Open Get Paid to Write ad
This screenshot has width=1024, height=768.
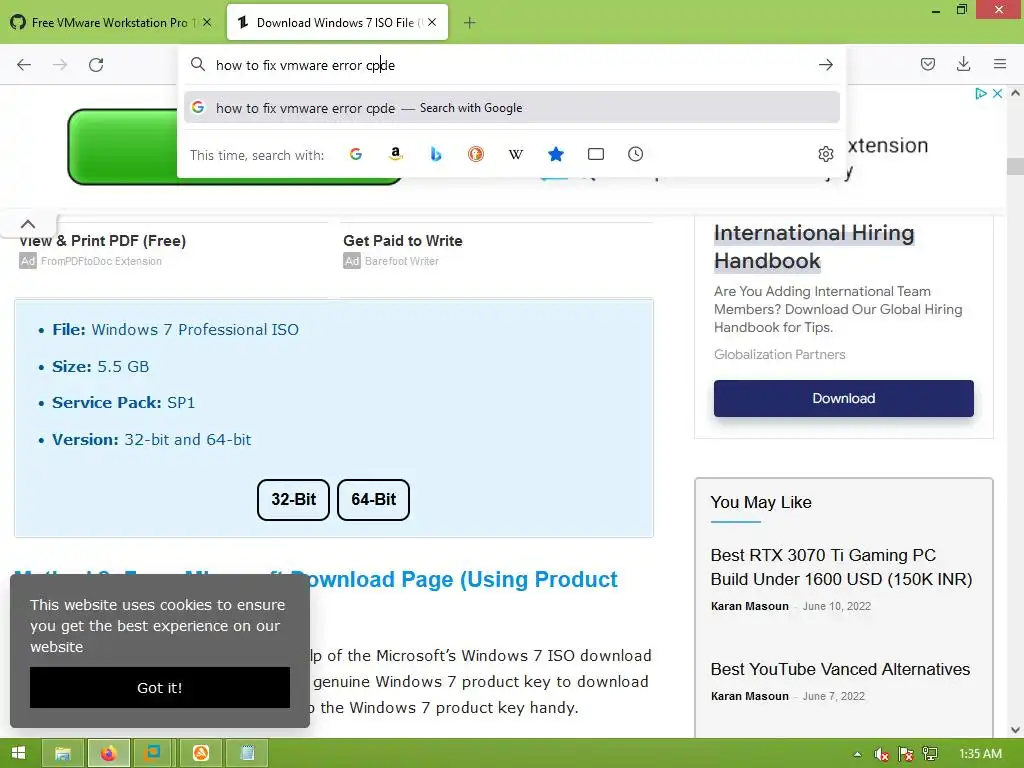click(403, 241)
